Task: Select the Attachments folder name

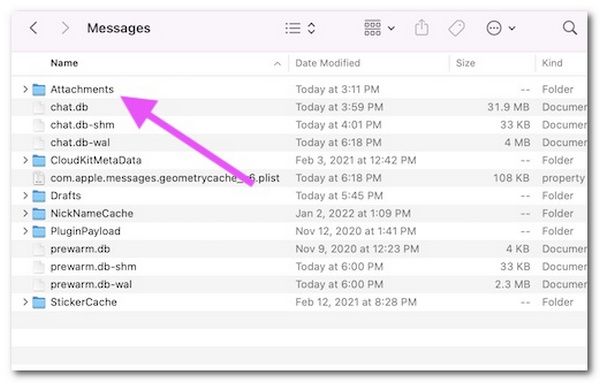Action: click(82, 89)
